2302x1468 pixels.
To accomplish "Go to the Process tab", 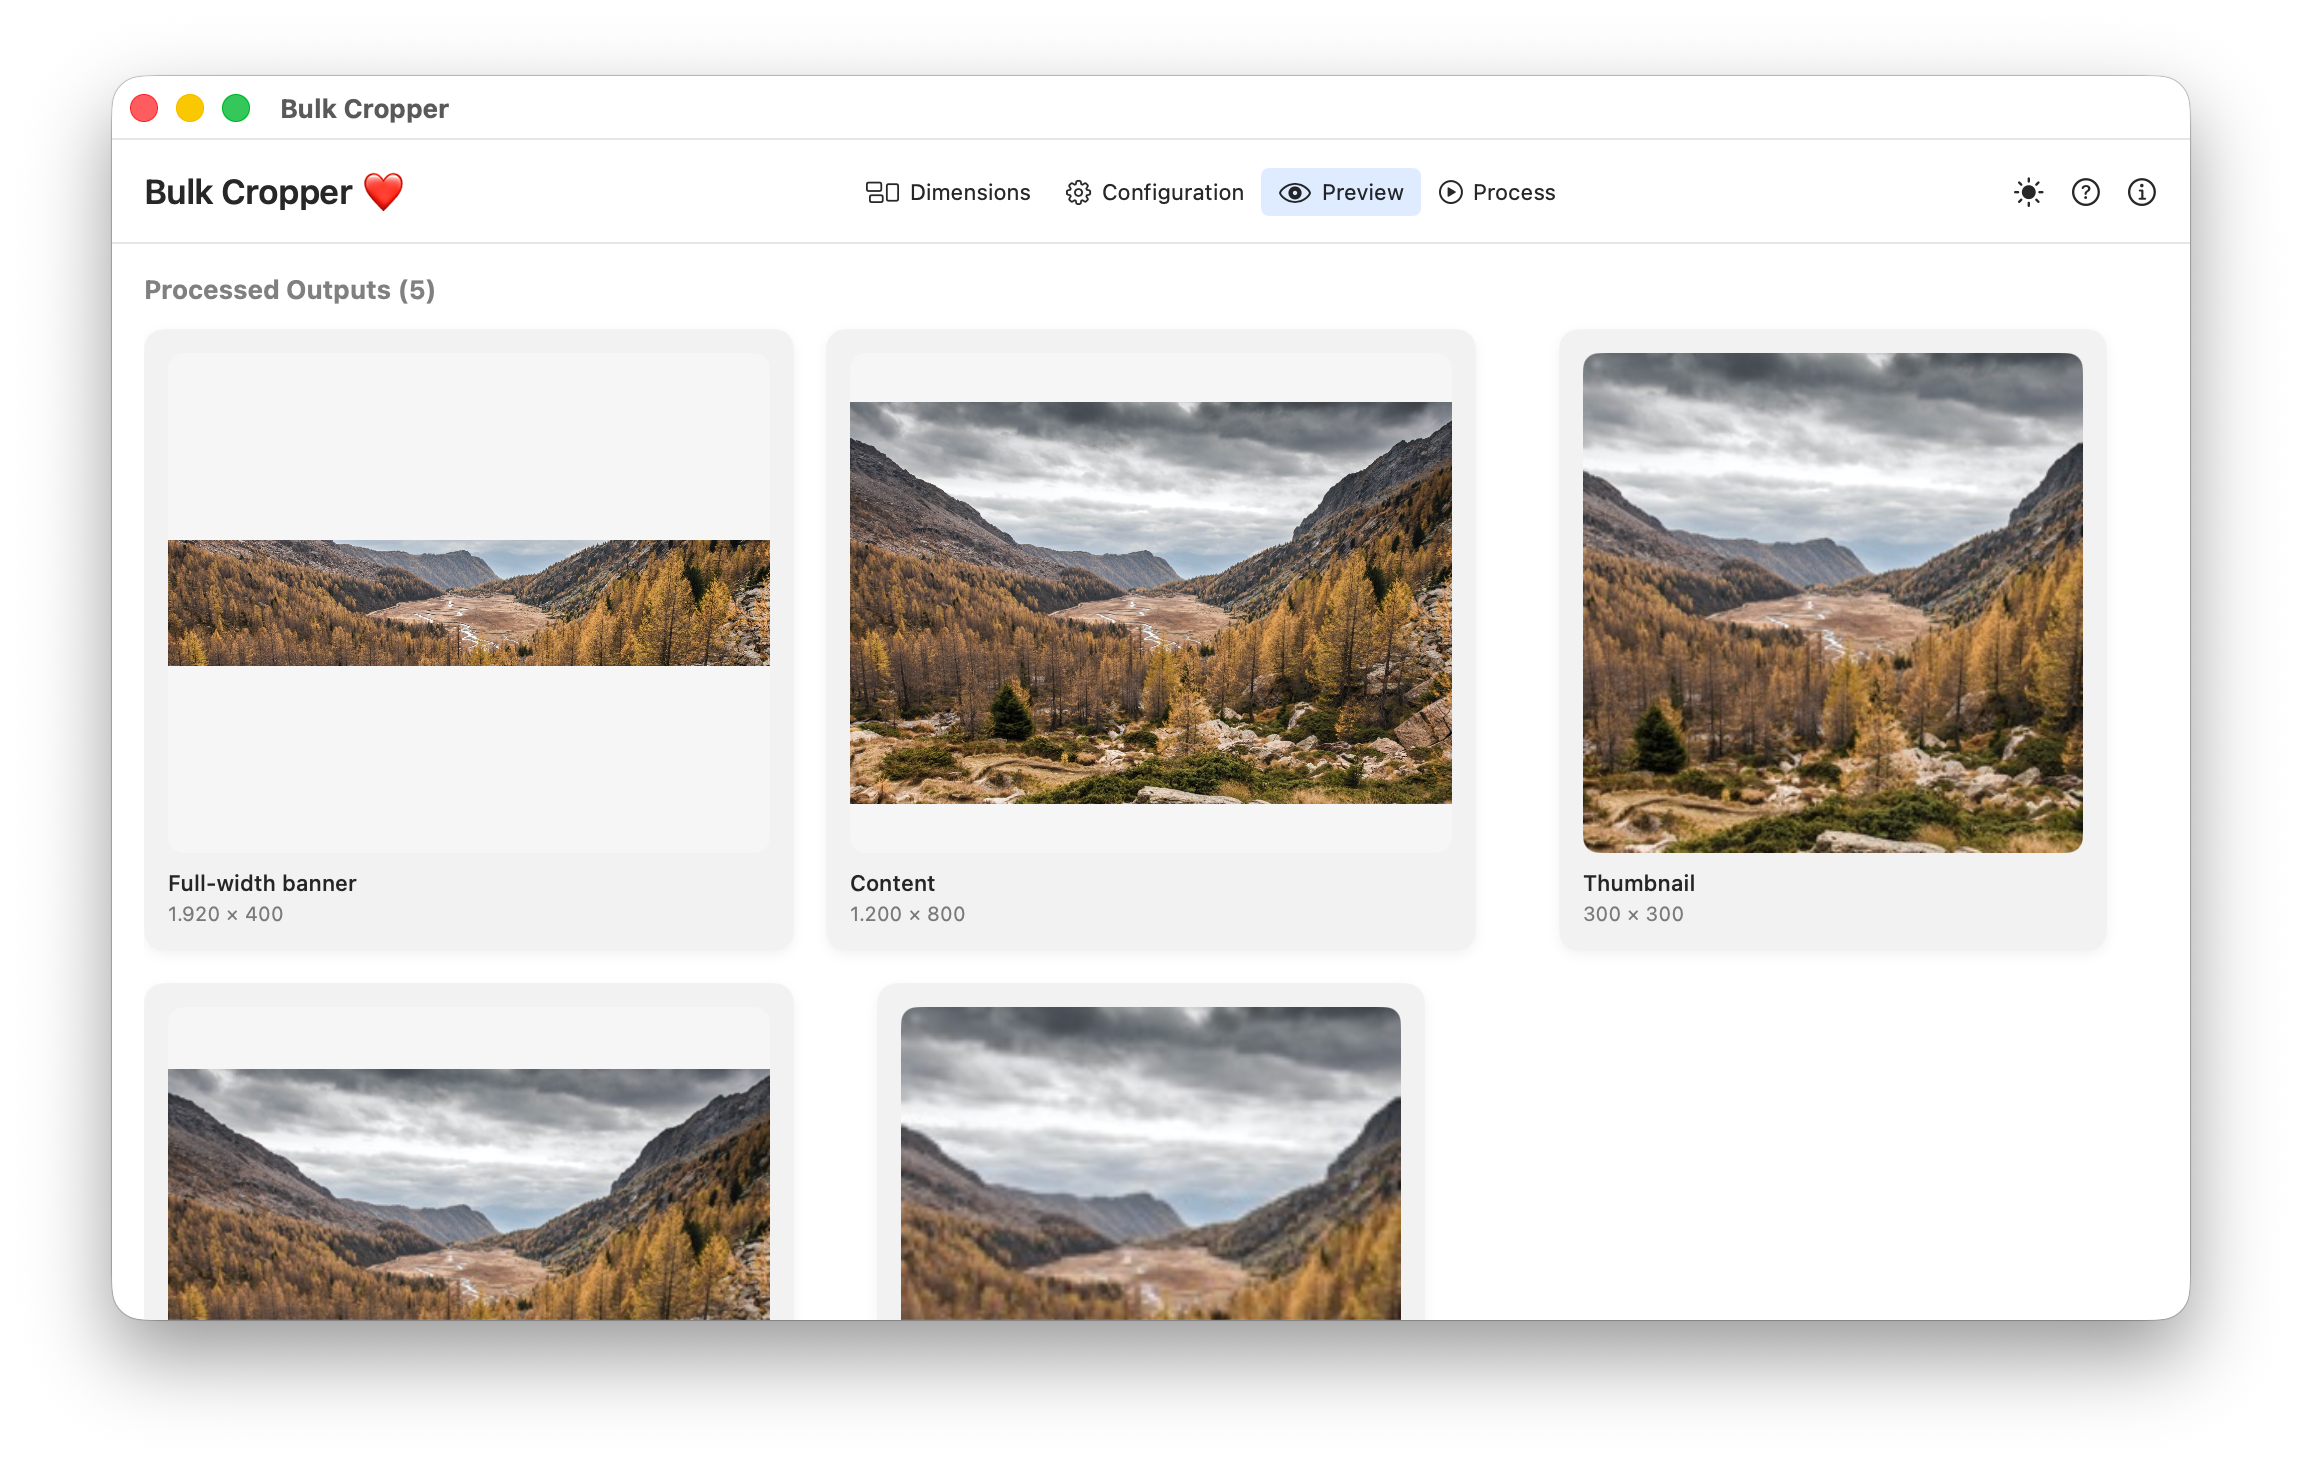I will point(1513,192).
